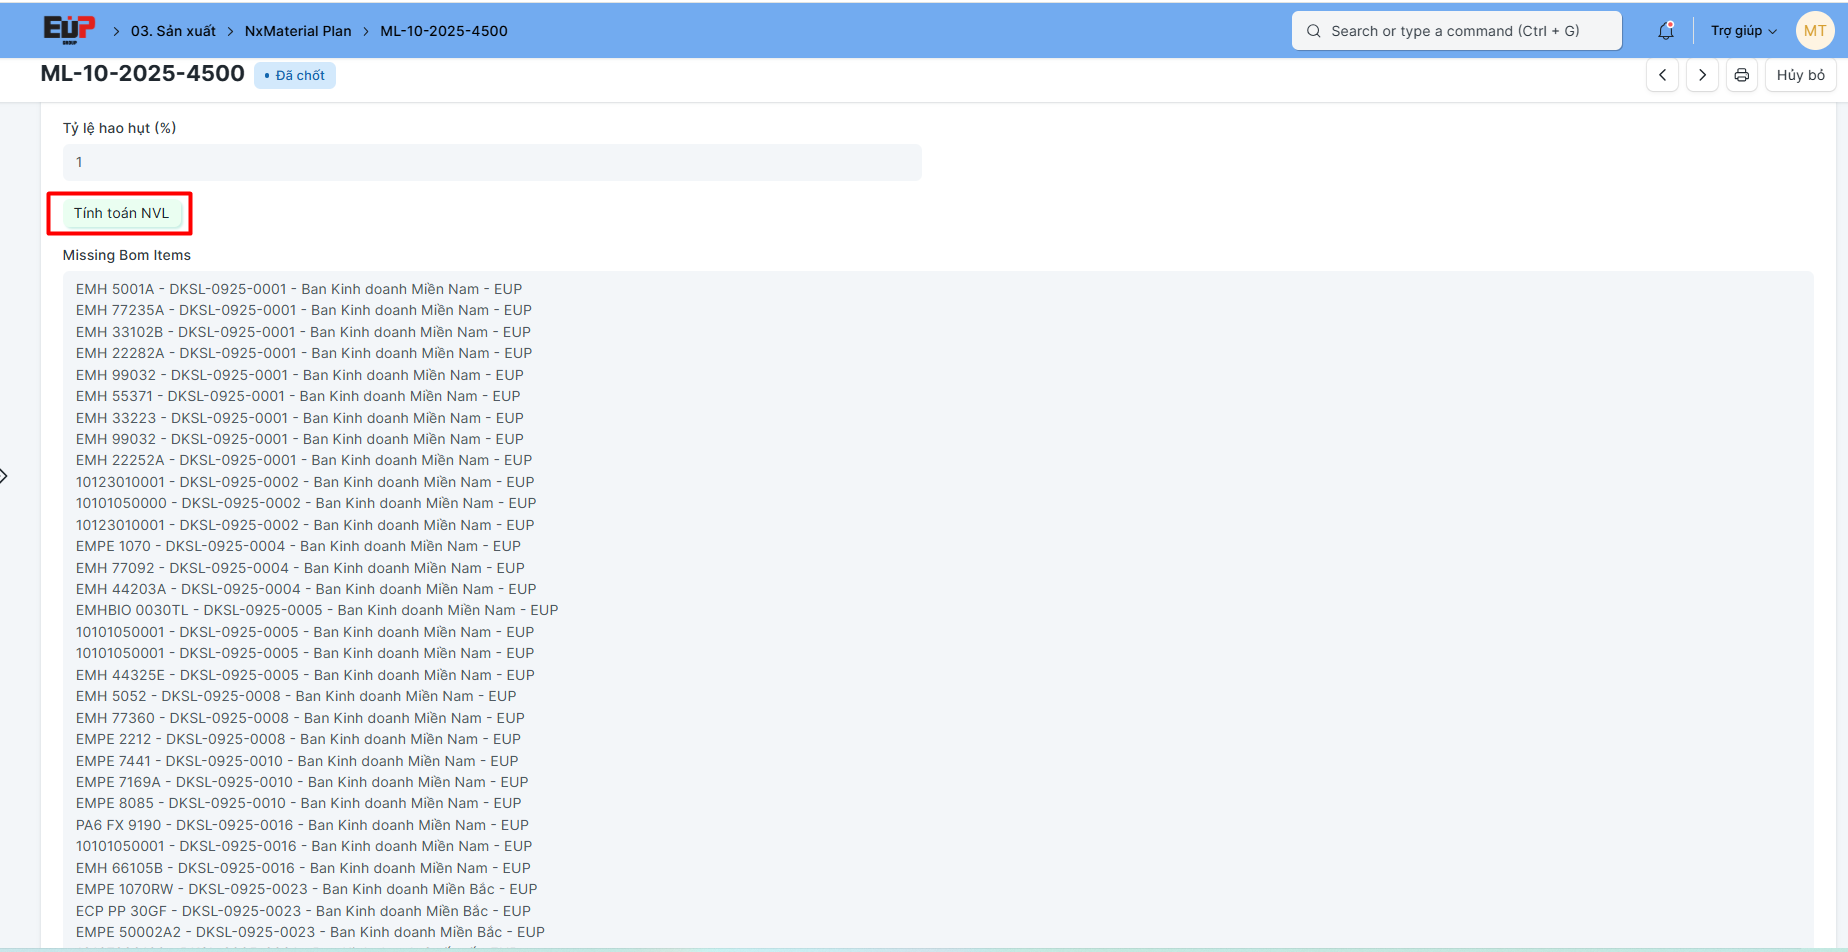Click the ML-10-2025-4500 page title heading
This screenshot has width=1848, height=952.
(142, 74)
